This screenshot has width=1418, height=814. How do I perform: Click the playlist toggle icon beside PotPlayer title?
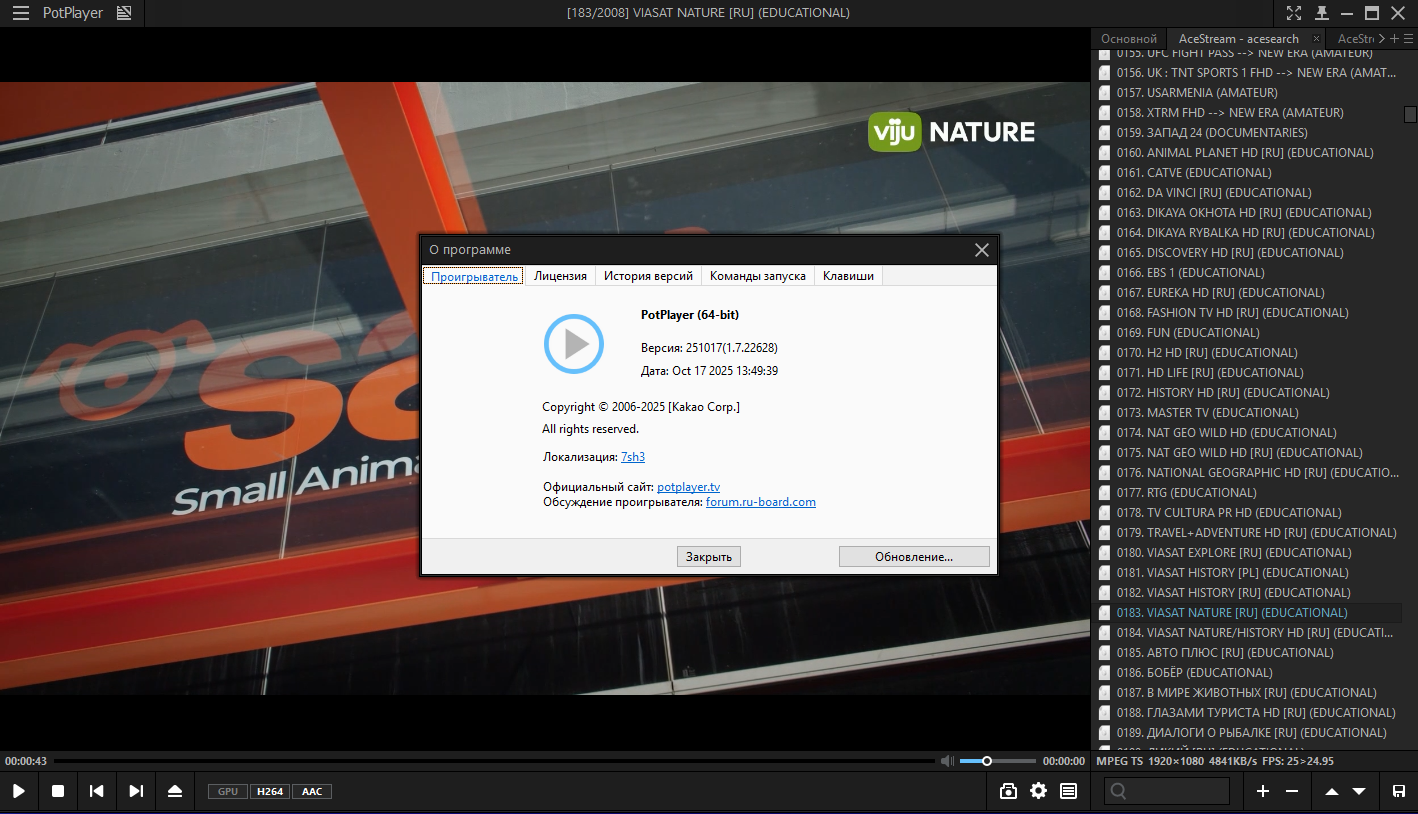click(x=124, y=13)
